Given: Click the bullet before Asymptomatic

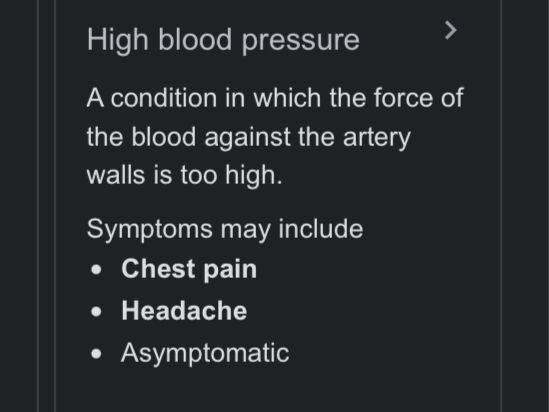Looking at the screenshot, I should (96, 354).
